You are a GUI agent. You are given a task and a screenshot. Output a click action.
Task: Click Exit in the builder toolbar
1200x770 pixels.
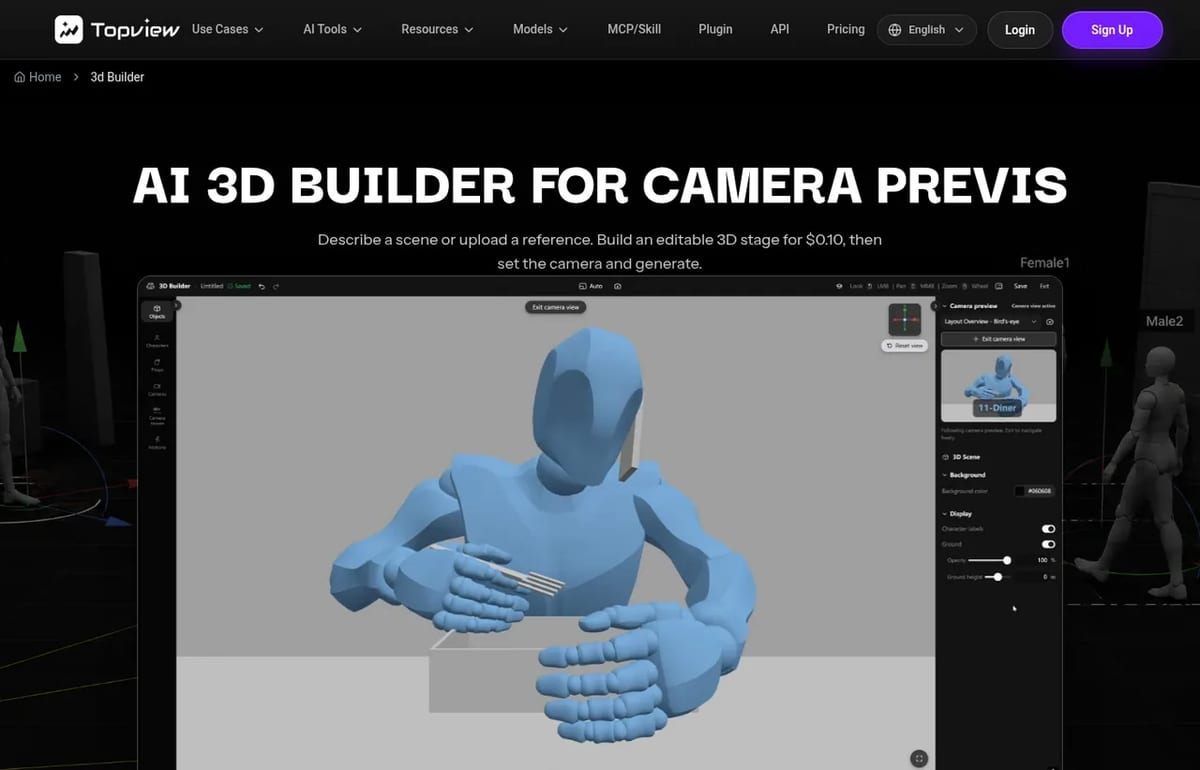click(1044, 286)
